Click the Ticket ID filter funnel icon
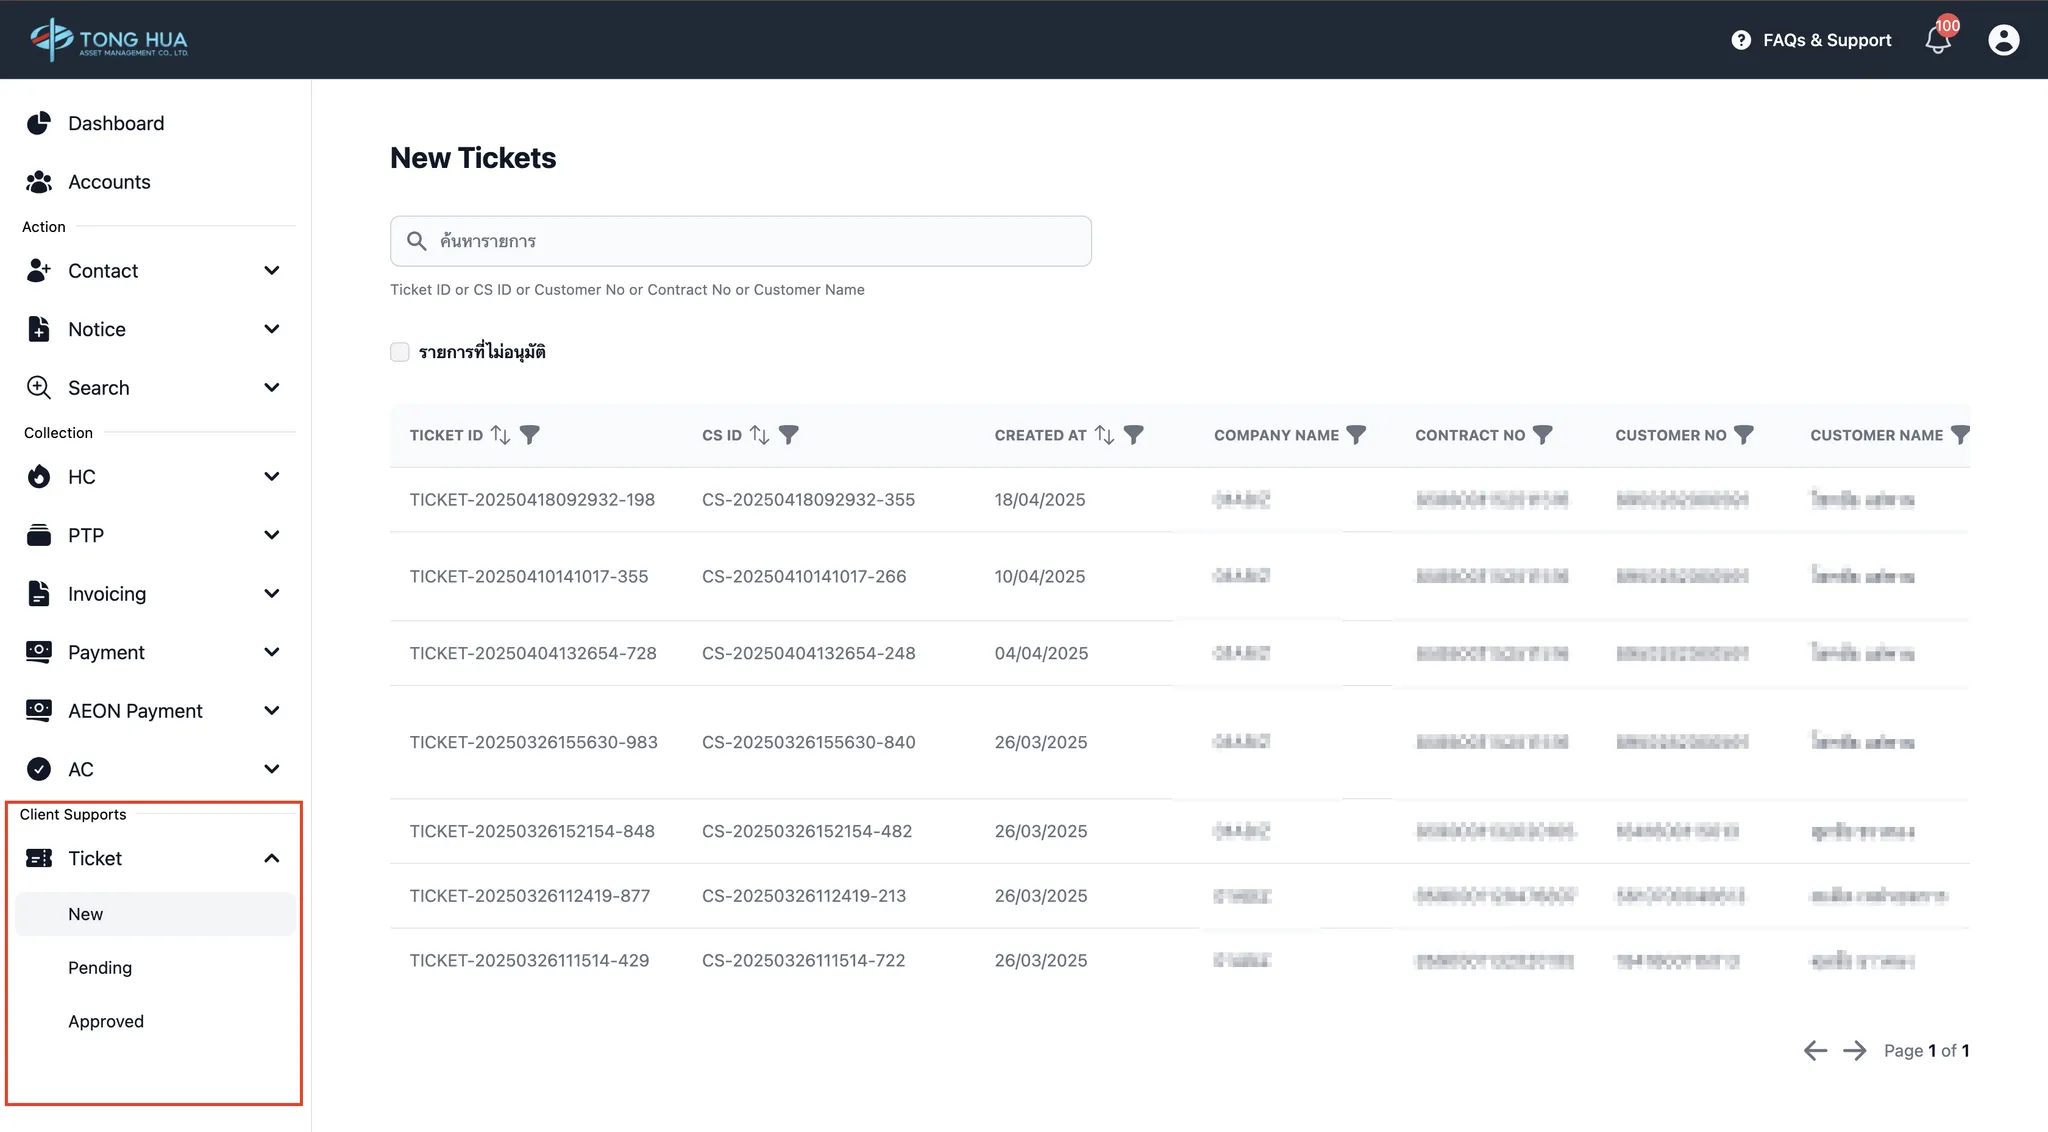The height and width of the screenshot is (1132, 2048). [x=530, y=435]
